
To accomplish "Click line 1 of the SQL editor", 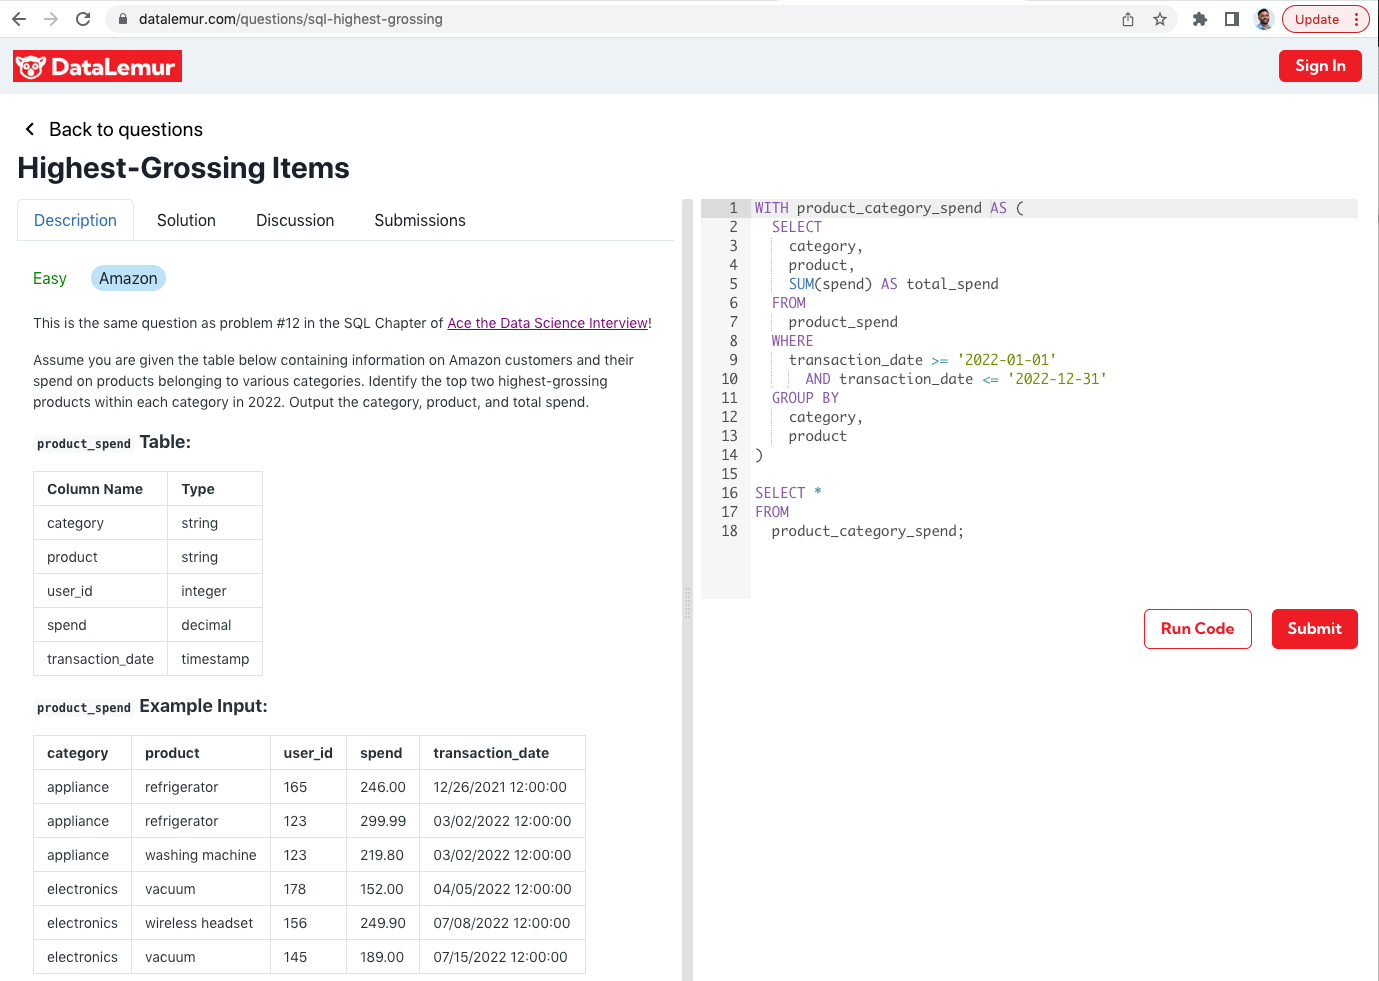I will tap(1055, 208).
